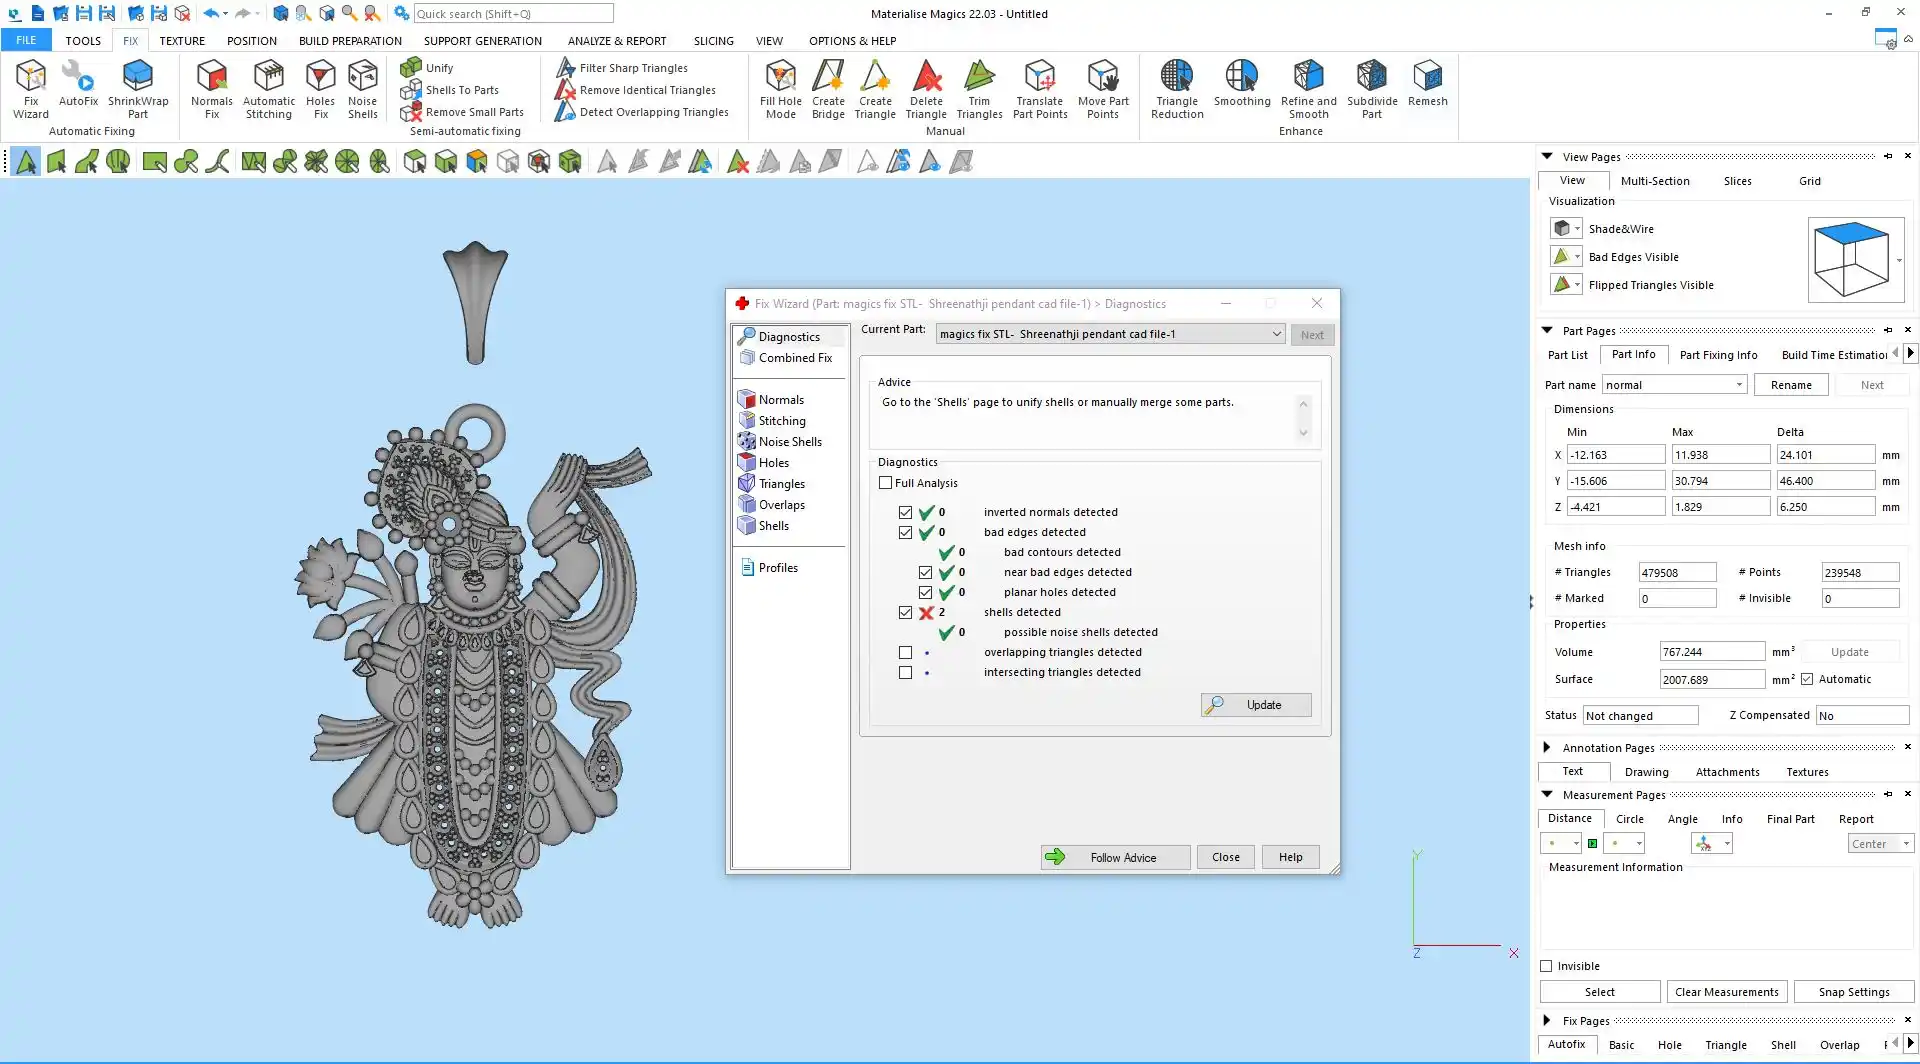This screenshot has height=1064, width=1920.
Task: Click the Follow Advice button
Action: [x=1115, y=857]
